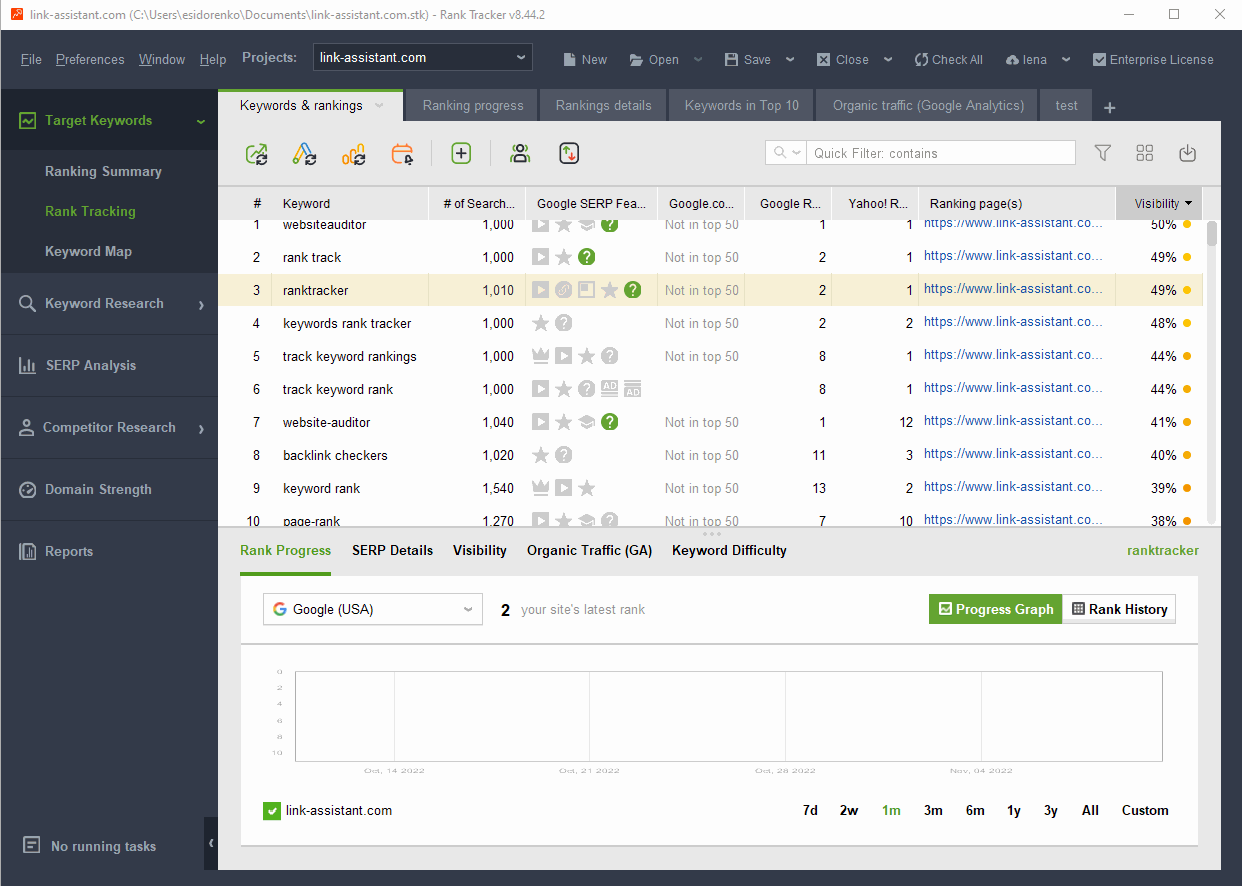Switch to the Rank History view toggle
The image size is (1242, 886).
pos(1119,609)
